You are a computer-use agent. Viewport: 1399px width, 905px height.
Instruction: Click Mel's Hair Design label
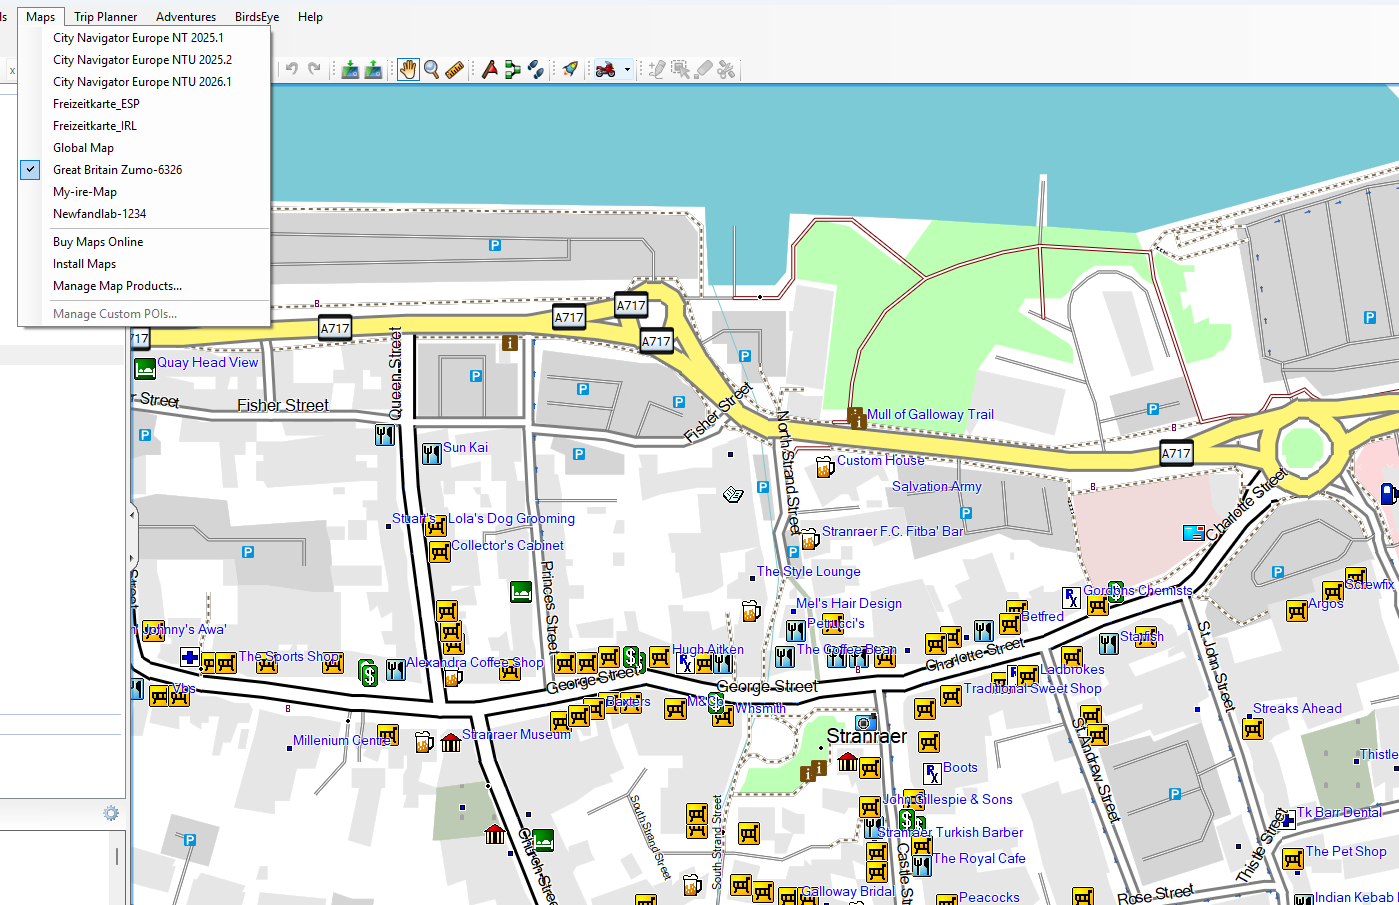849,603
